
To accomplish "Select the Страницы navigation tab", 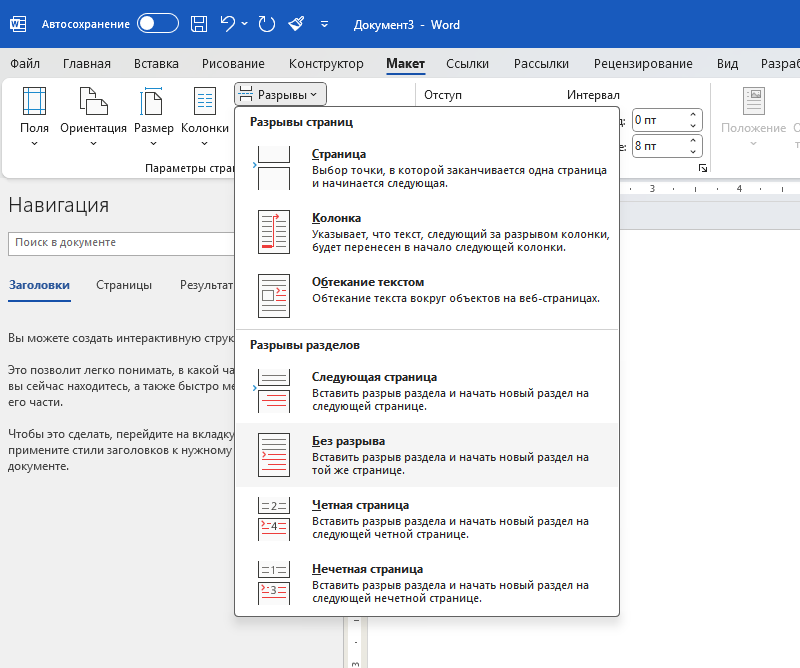I will click(x=124, y=285).
